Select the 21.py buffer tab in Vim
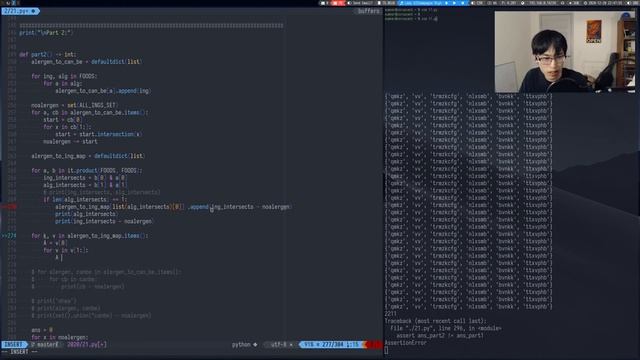Viewport: 640px width, 360px height. [x=20, y=11]
